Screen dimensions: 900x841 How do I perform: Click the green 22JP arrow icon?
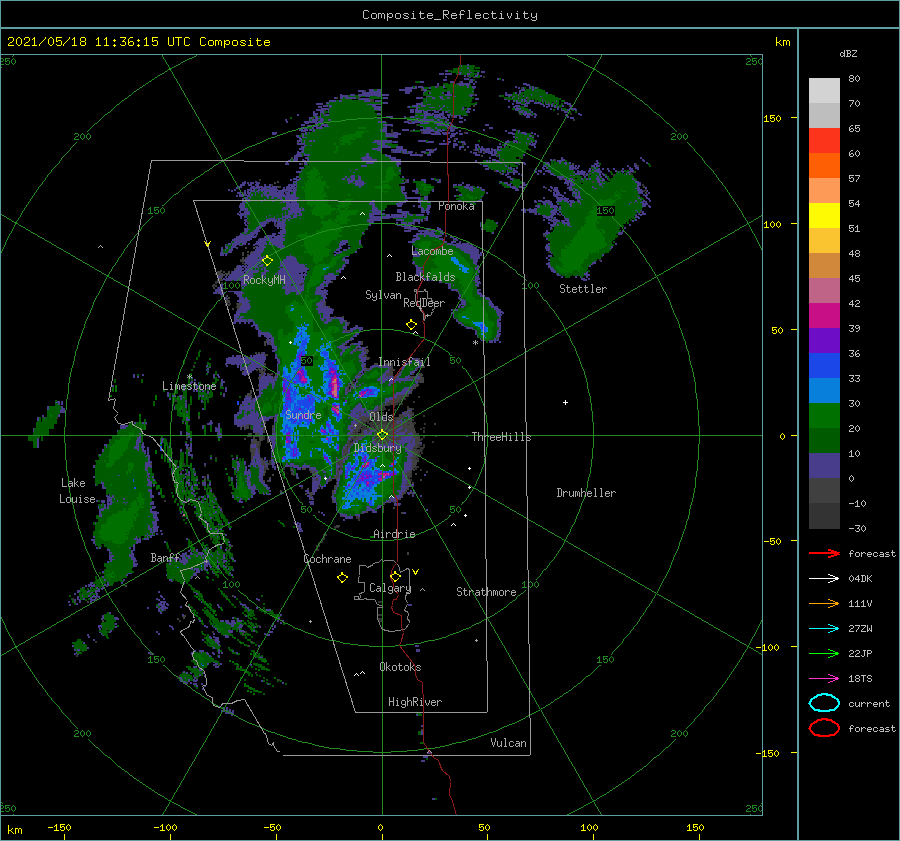point(824,653)
